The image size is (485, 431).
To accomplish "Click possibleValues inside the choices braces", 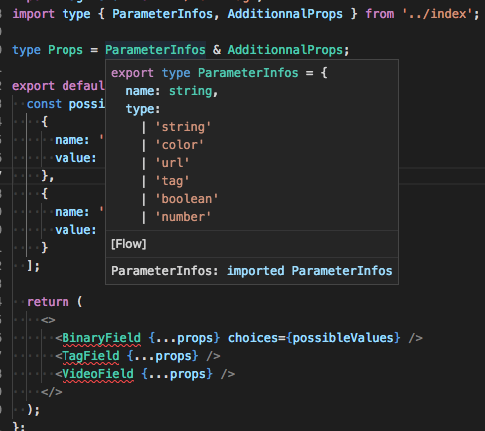I will coord(343,338).
